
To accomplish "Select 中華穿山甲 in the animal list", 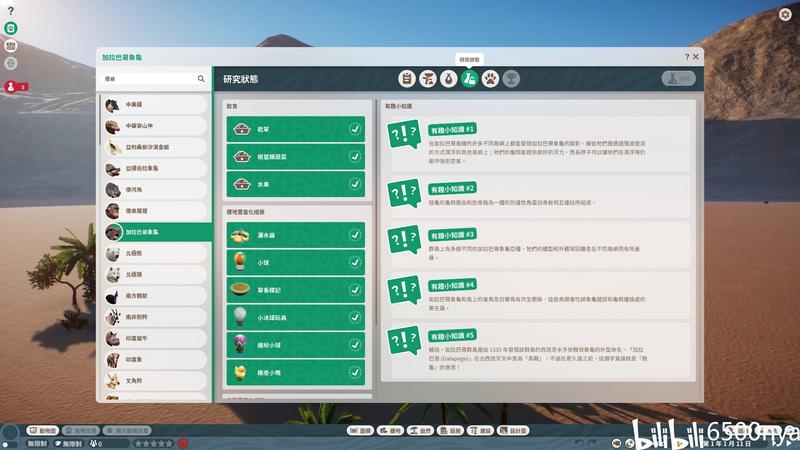I will [156, 126].
